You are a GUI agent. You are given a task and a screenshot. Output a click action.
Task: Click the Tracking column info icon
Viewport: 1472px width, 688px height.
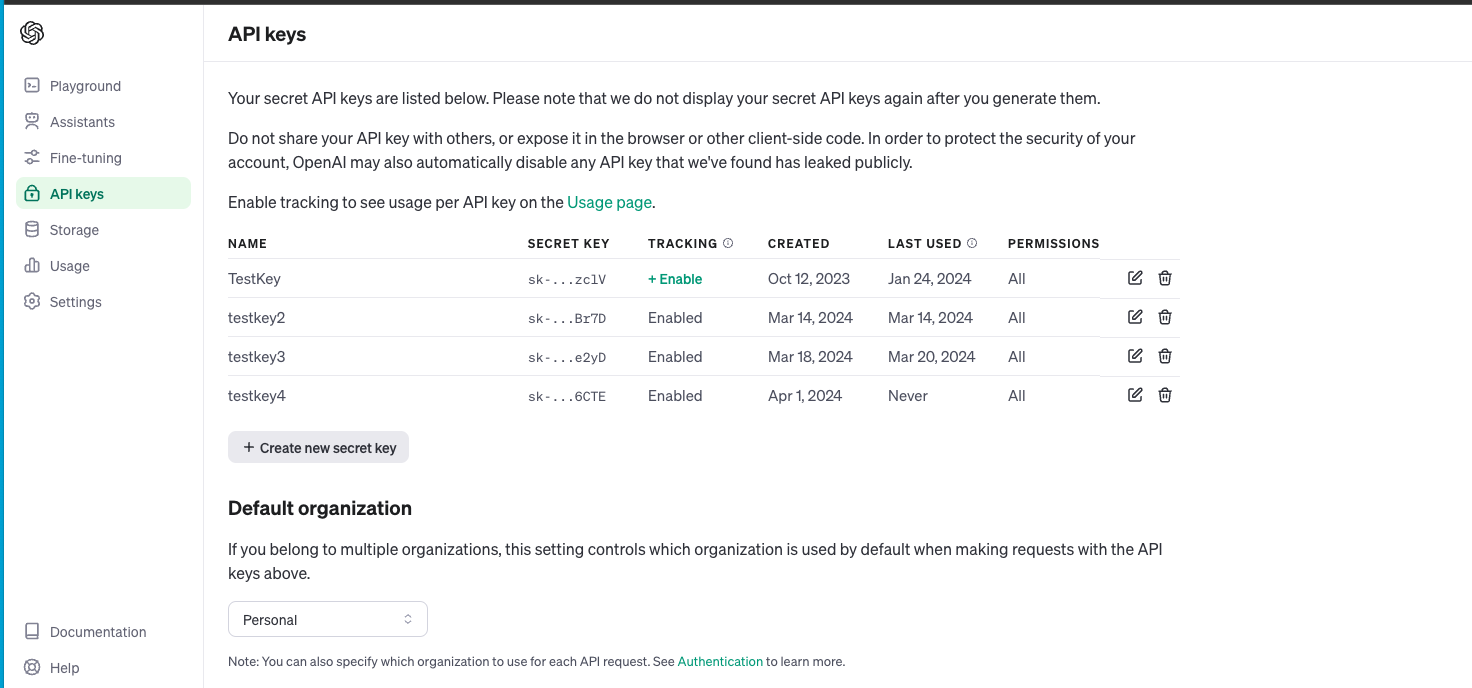coord(728,243)
